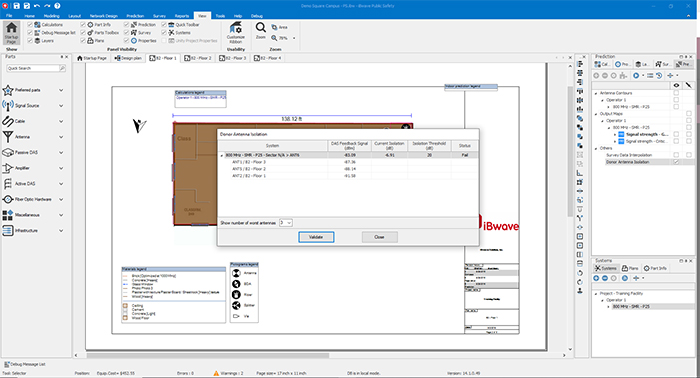Open the Network Design ribbon tab
700x378 pixels.
(x=104, y=16)
